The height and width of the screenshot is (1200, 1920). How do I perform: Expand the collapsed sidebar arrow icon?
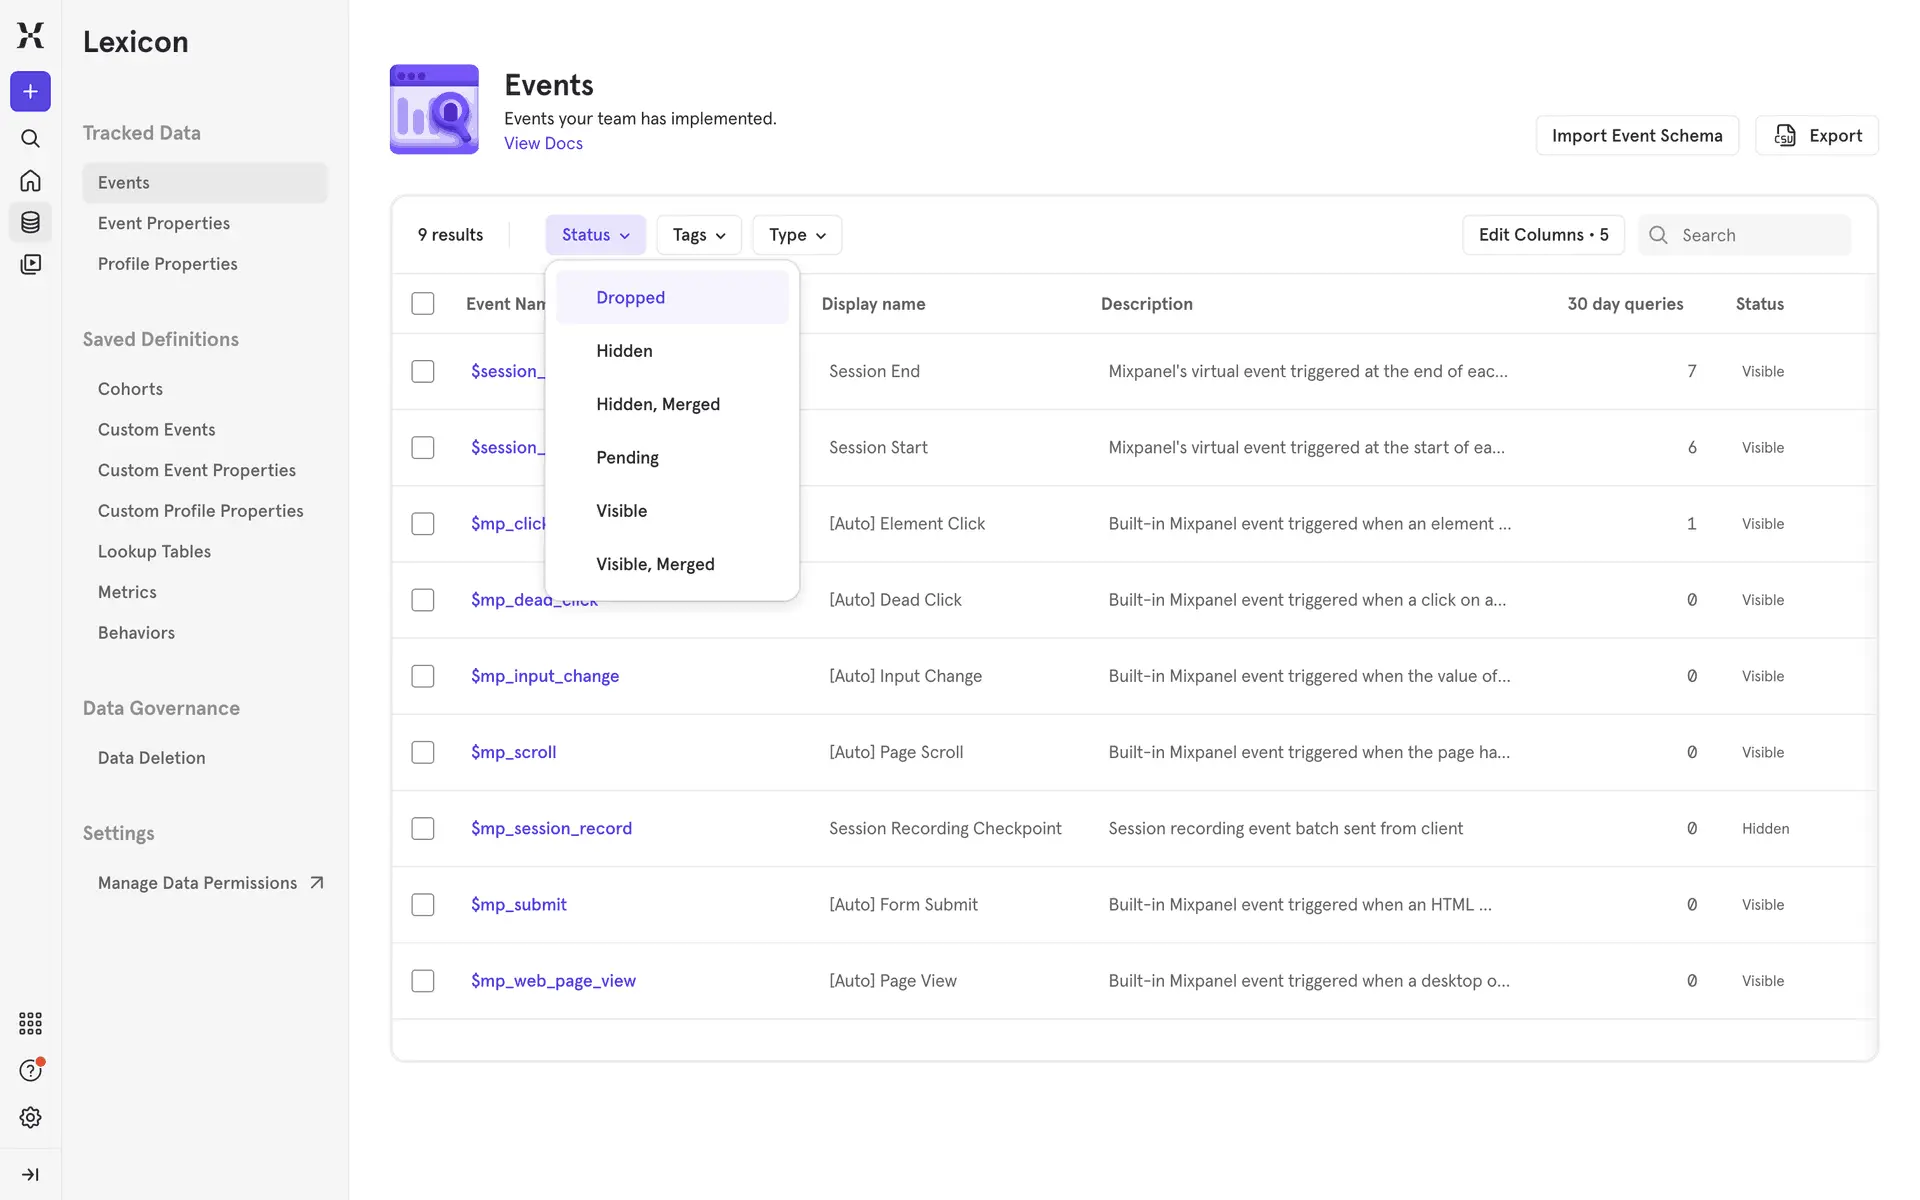(30, 1174)
